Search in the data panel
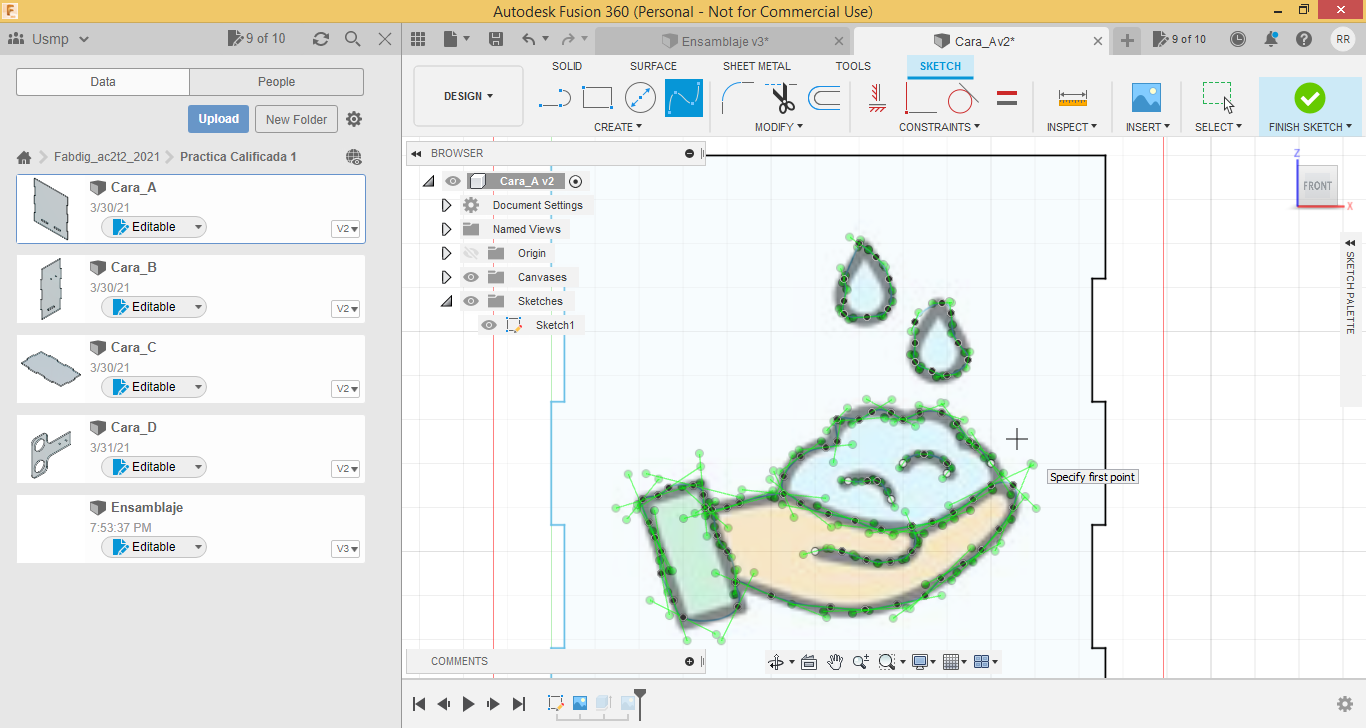The height and width of the screenshot is (728, 1366). coord(352,39)
